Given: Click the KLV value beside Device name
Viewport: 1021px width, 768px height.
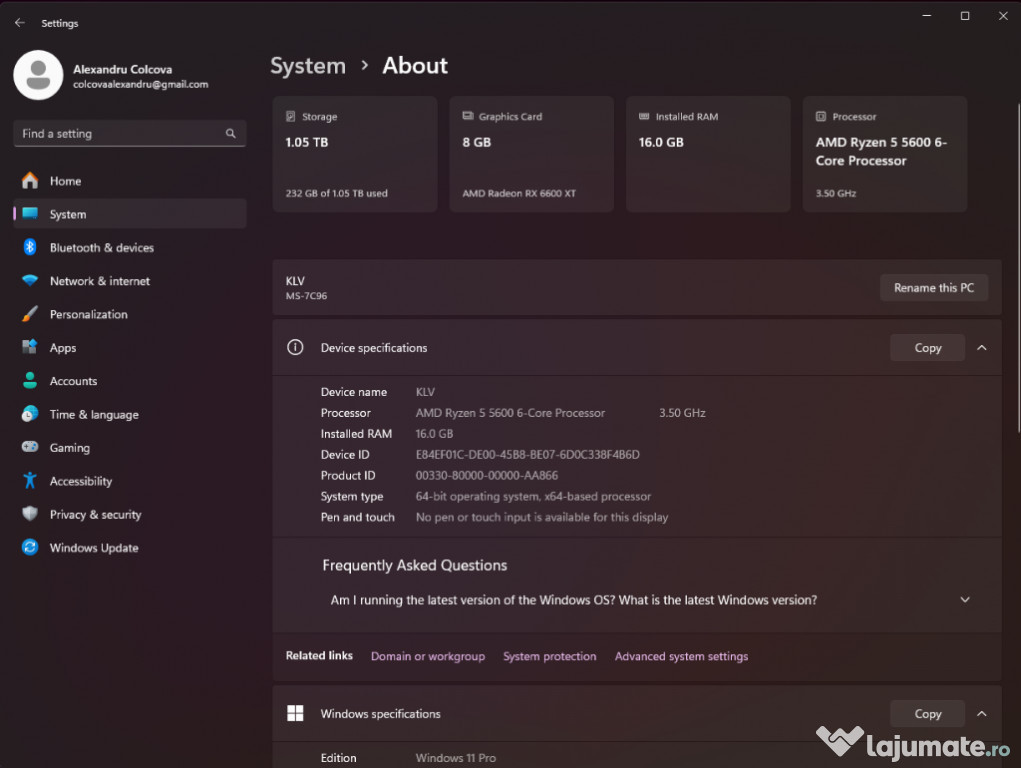Looking at the screenshot, I should pos(425,391).
